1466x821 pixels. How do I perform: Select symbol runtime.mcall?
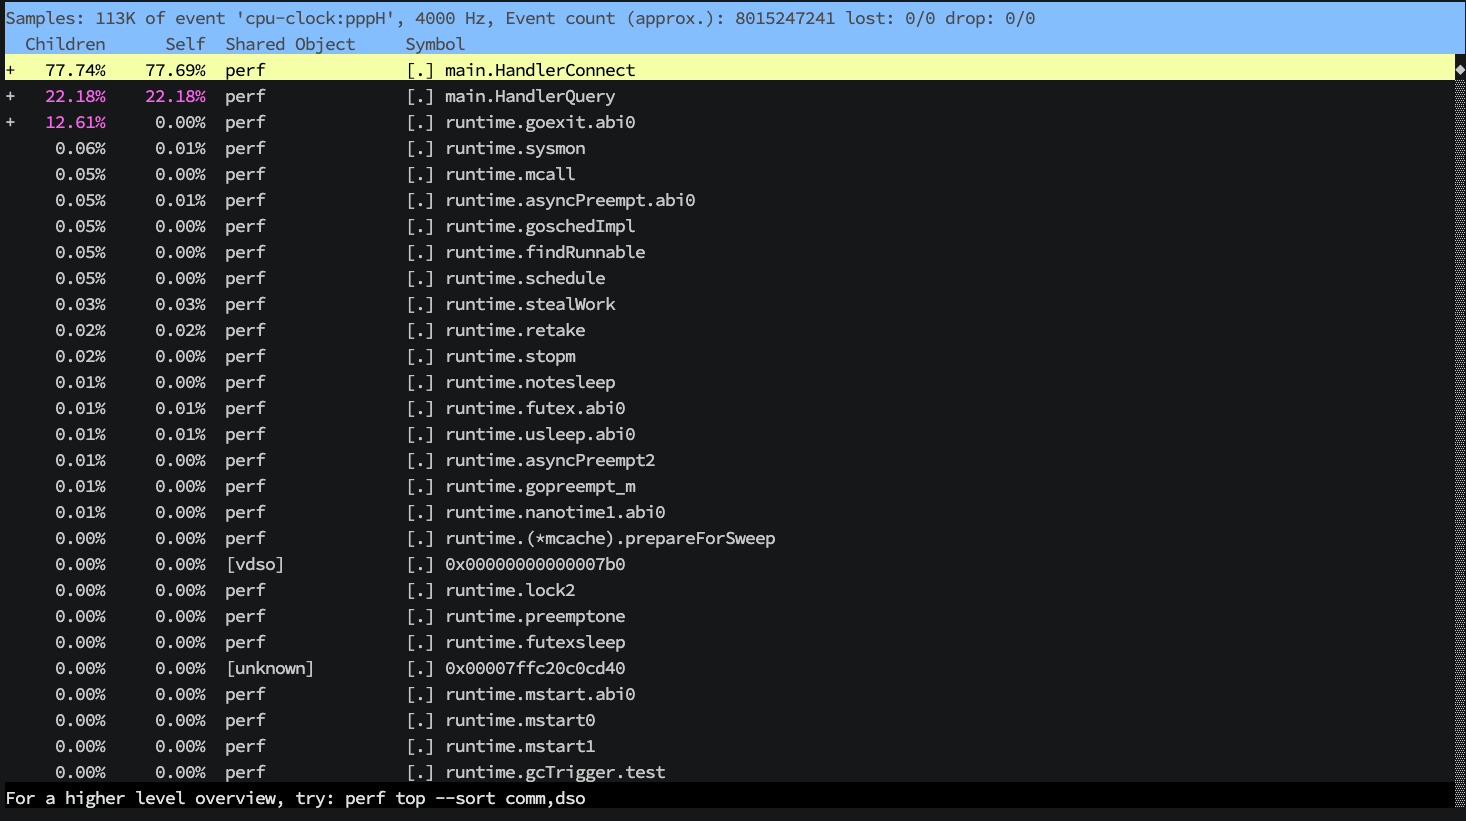(510, 174)
